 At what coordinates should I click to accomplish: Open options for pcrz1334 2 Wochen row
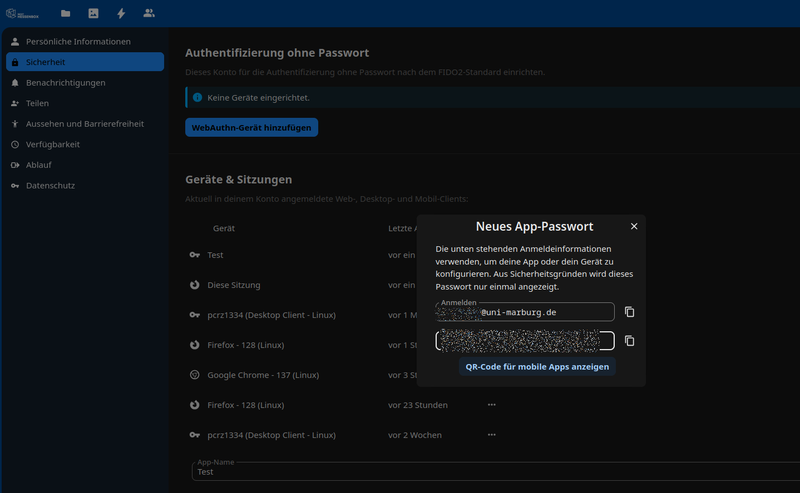[x=491, y=435]
